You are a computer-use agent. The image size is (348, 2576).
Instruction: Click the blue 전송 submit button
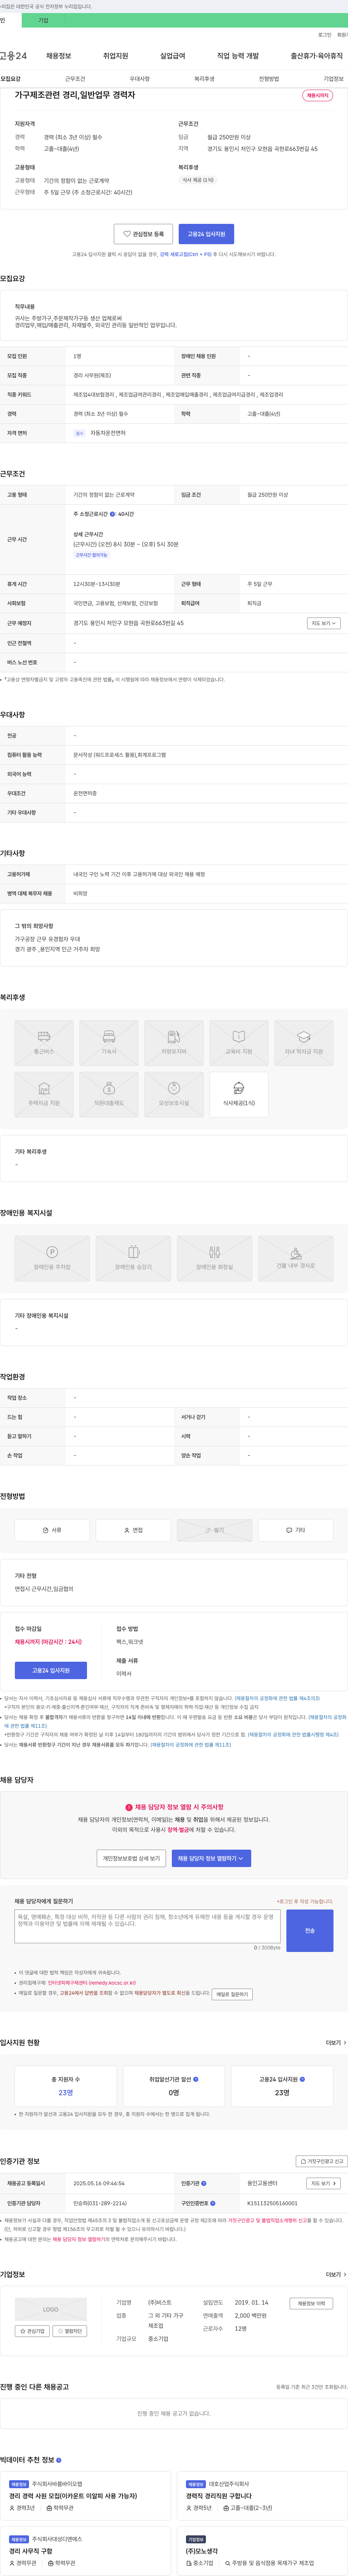[310, 1931]
